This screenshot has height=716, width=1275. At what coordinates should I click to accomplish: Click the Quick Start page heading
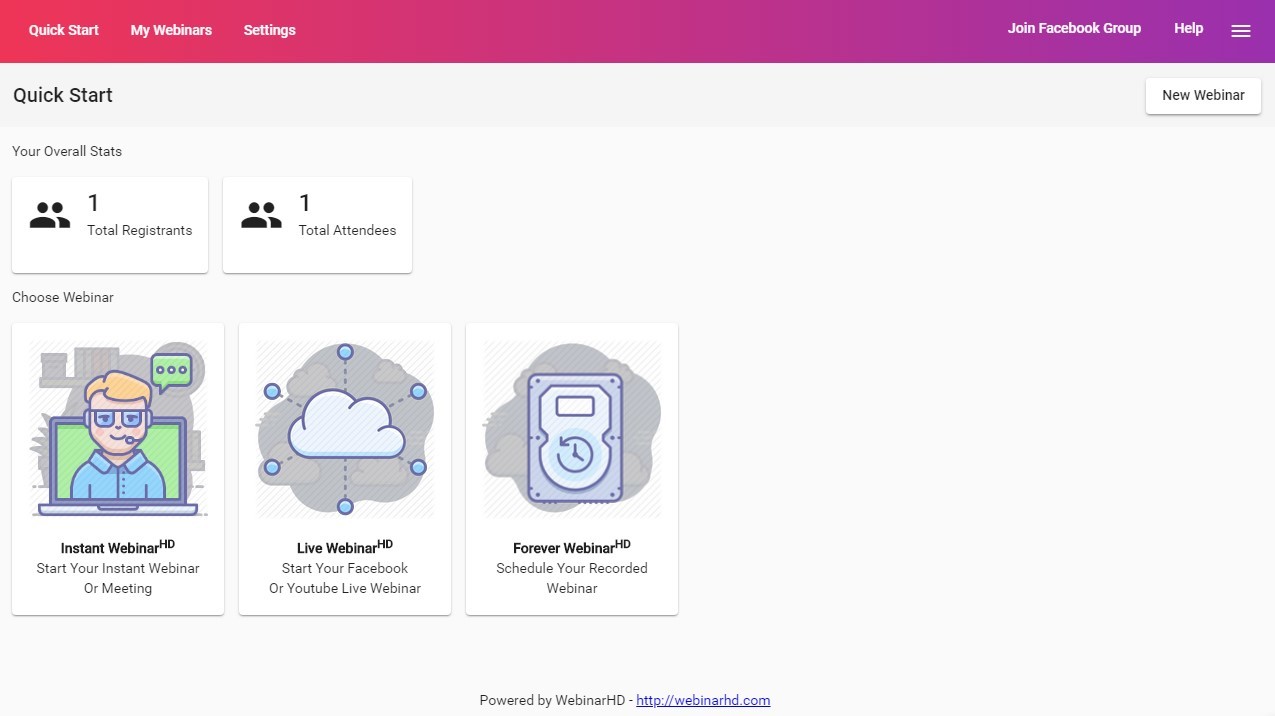[x=63, y=95]
